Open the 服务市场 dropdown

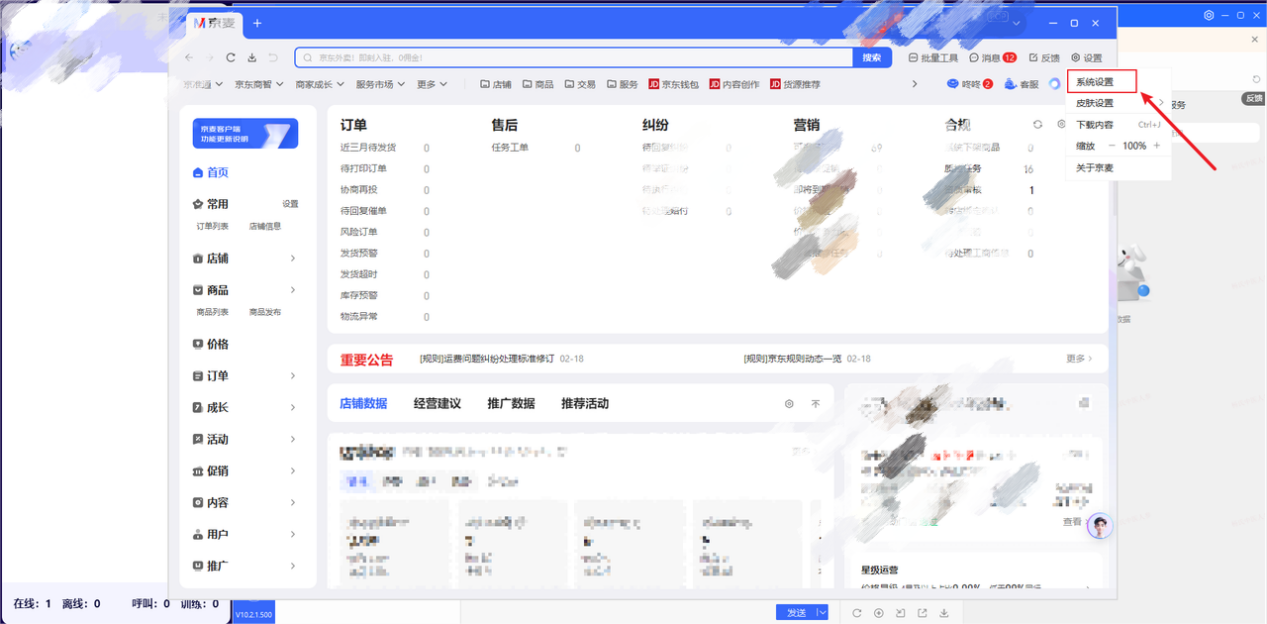coord(377,84)
